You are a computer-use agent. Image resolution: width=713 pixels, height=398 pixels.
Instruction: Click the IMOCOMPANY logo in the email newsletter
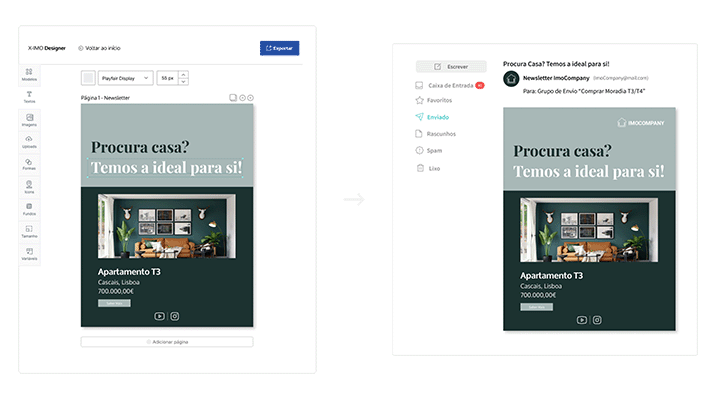641,123
